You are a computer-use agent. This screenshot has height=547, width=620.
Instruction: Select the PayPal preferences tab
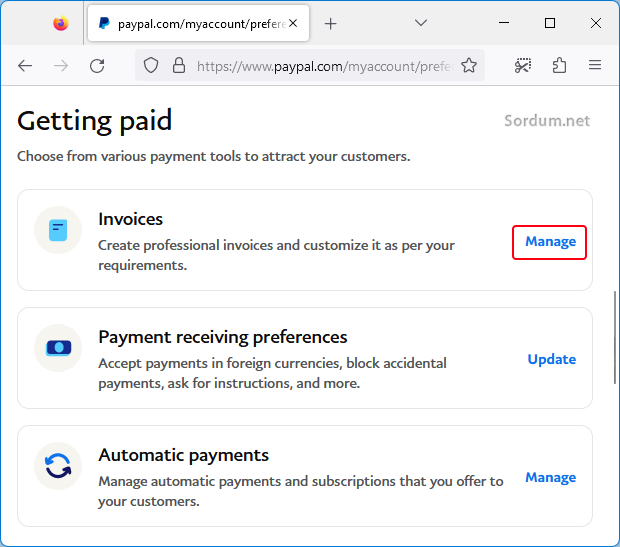[x=198, y=23]
